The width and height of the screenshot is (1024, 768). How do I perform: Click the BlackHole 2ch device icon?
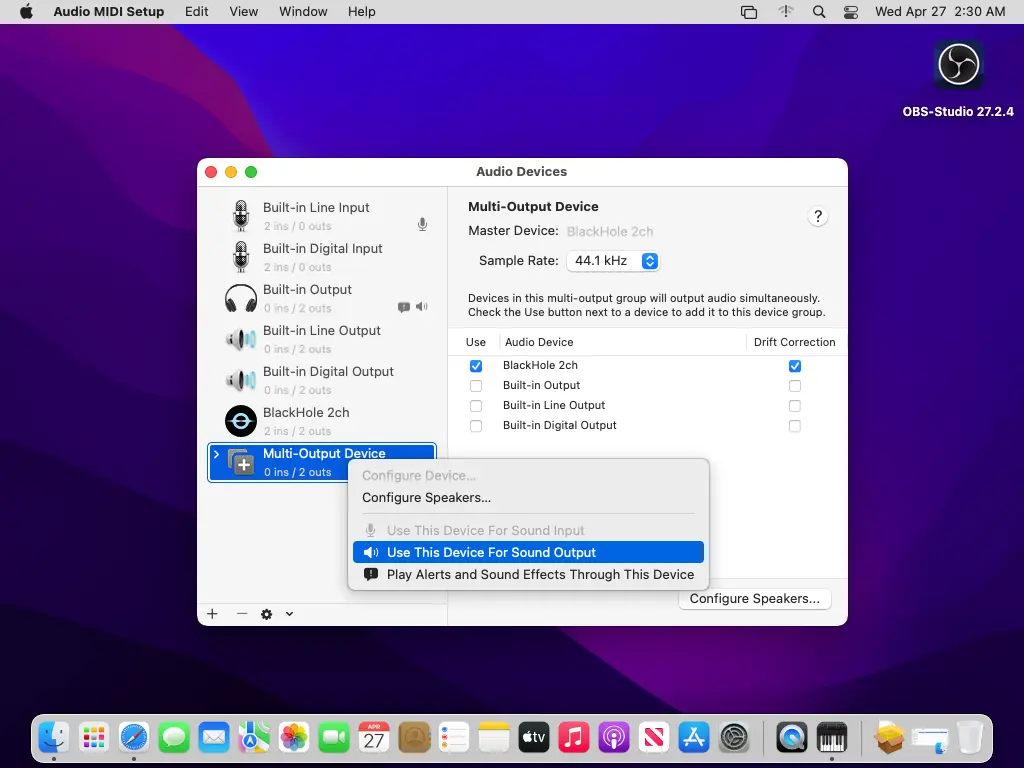[x=240, y=421]
